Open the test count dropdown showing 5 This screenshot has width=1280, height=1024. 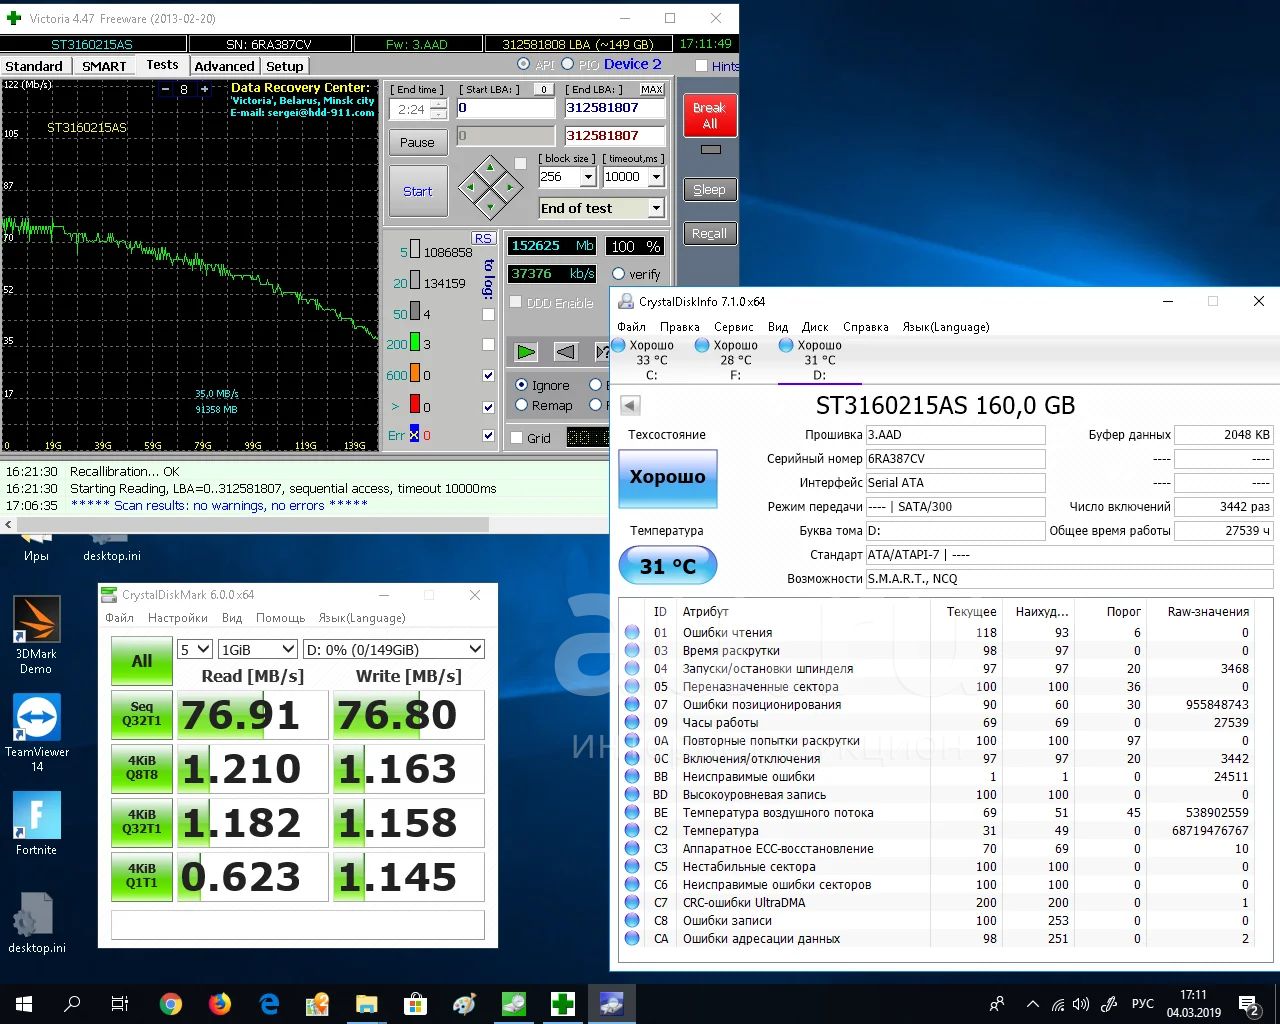(195, 649)
